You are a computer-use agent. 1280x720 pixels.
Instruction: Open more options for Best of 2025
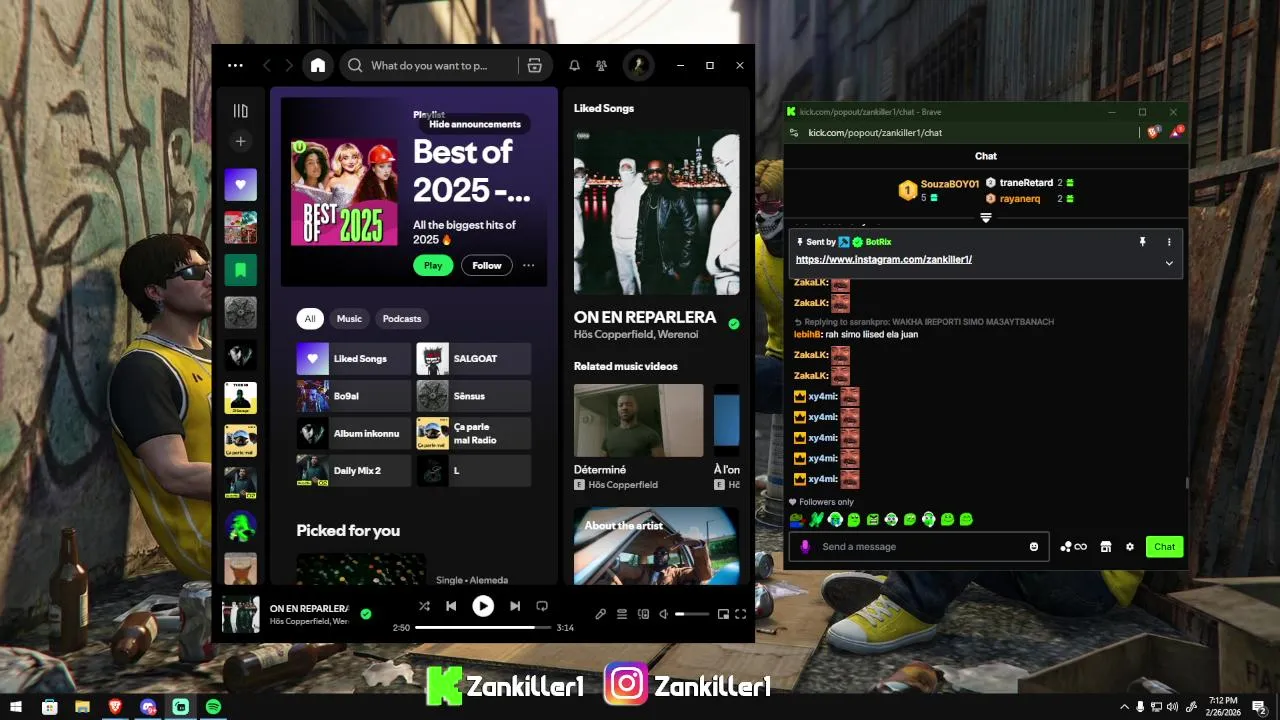(x=528, y=265)
